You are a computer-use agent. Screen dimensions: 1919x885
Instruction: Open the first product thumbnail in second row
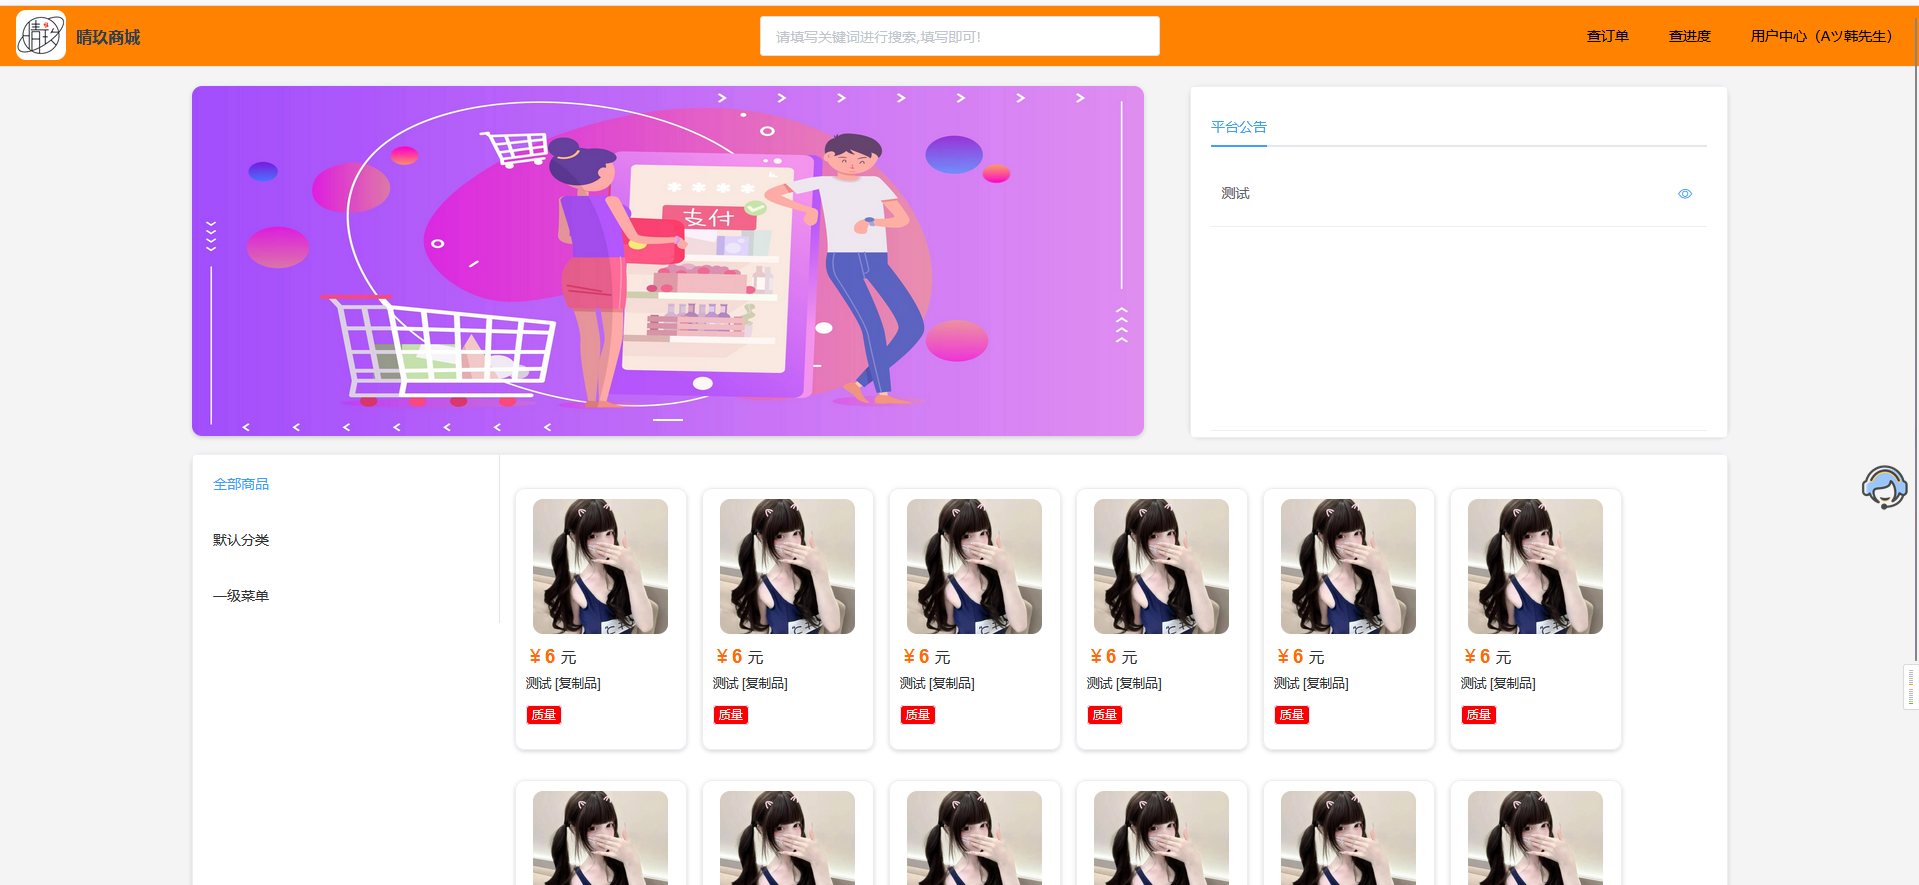(x=600, y=838)
